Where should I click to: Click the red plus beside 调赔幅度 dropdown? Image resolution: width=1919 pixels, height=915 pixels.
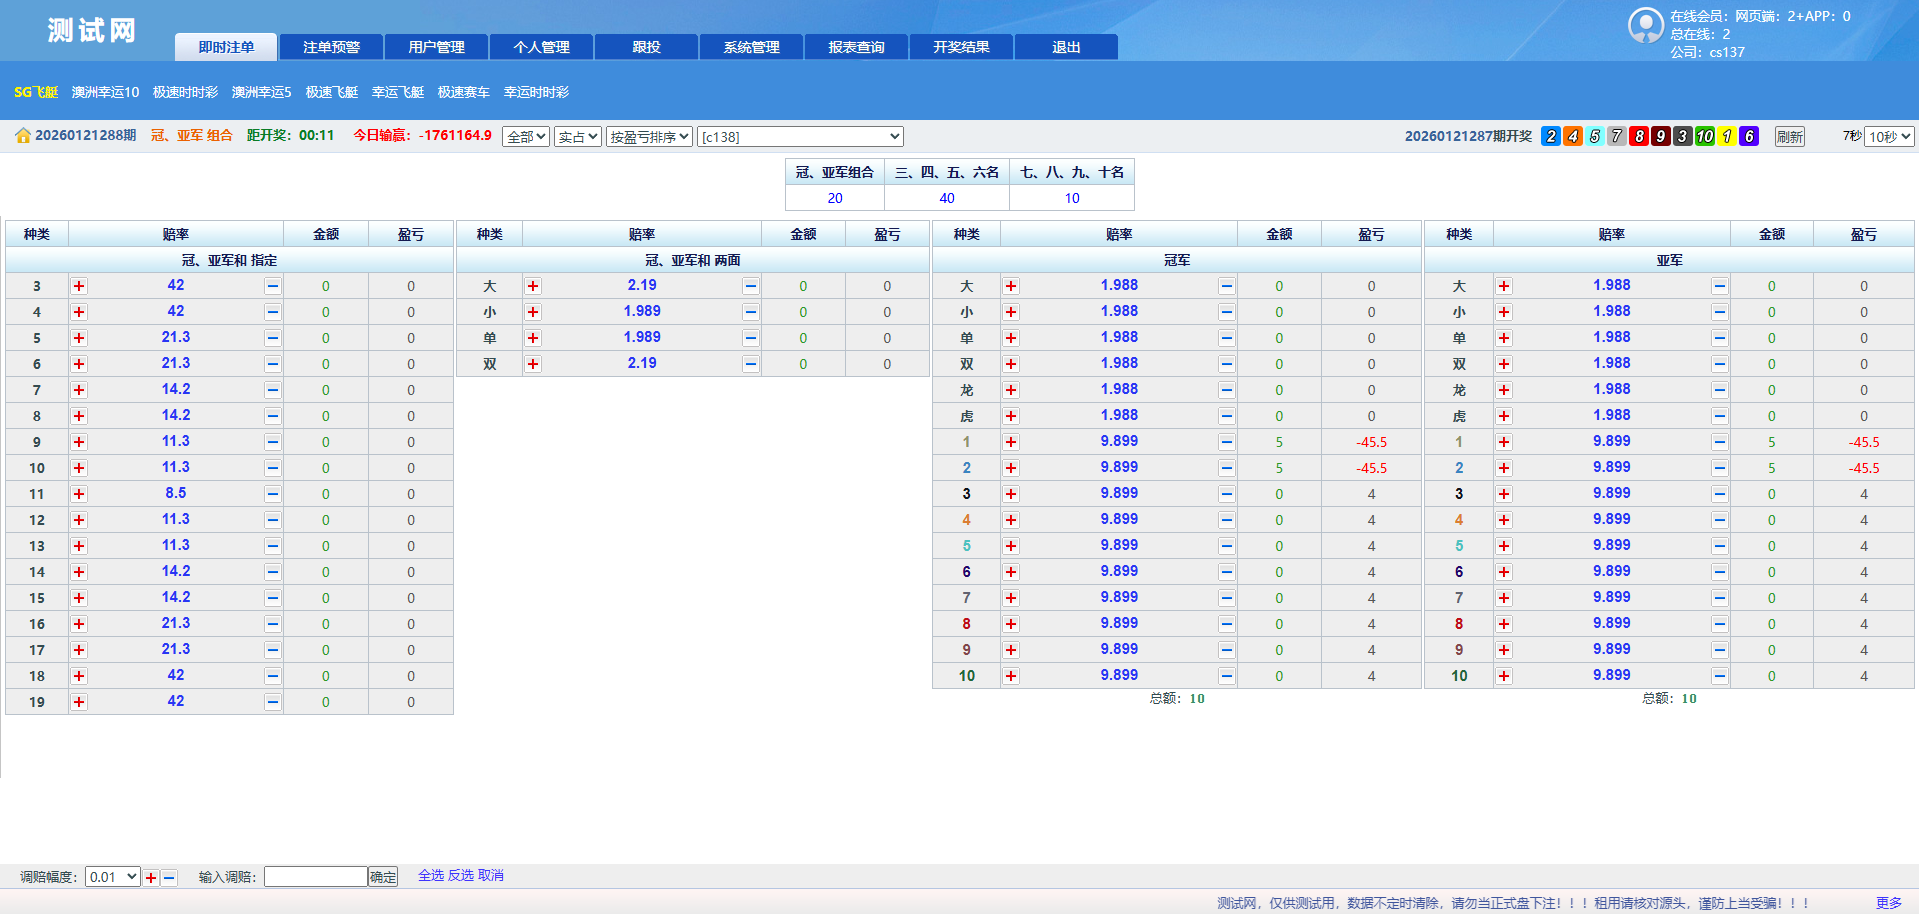(151, 878)
